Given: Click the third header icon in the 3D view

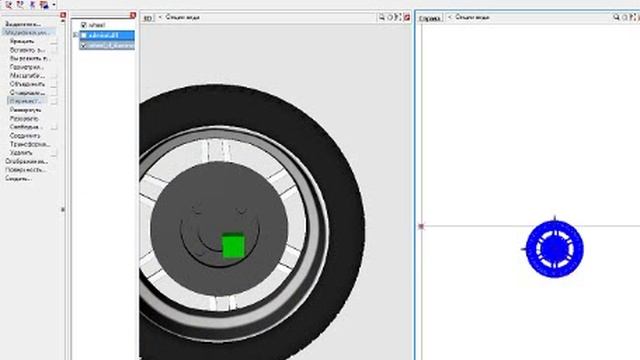Looking at the screenshot, I should pyautogui.click(x=398, y=17).
